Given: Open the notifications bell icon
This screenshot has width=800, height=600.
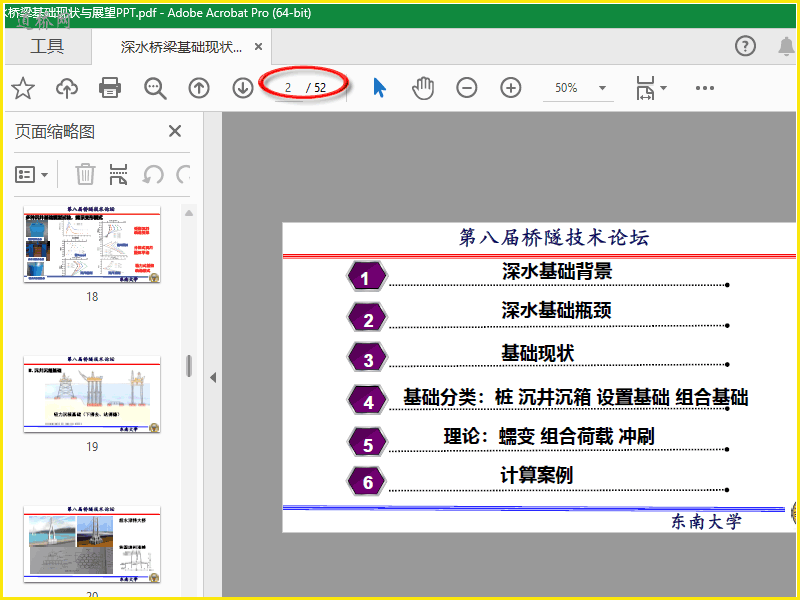Looking at the screenshot, I should [x=786, y=46].
